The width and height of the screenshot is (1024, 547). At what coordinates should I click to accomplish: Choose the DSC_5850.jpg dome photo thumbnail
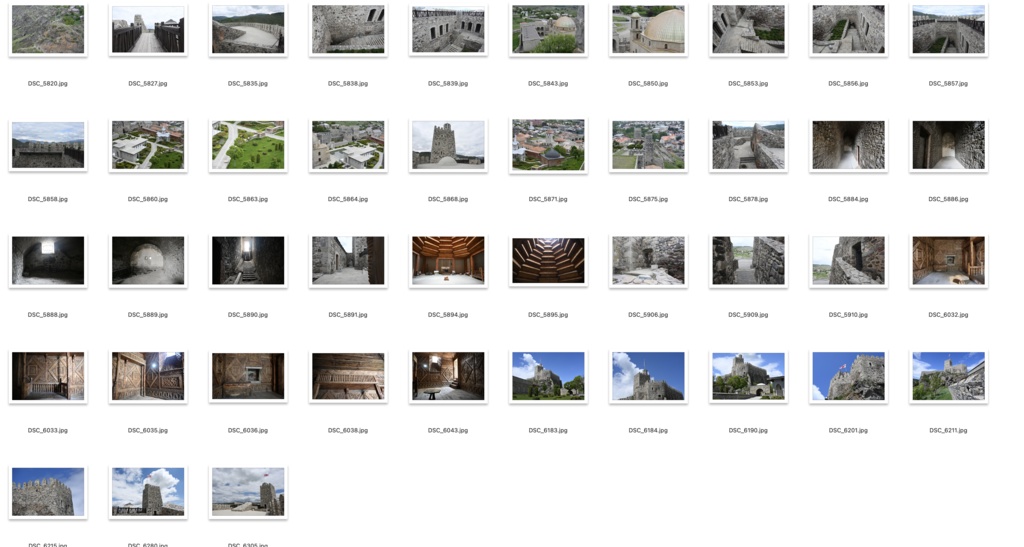(648, 29)
